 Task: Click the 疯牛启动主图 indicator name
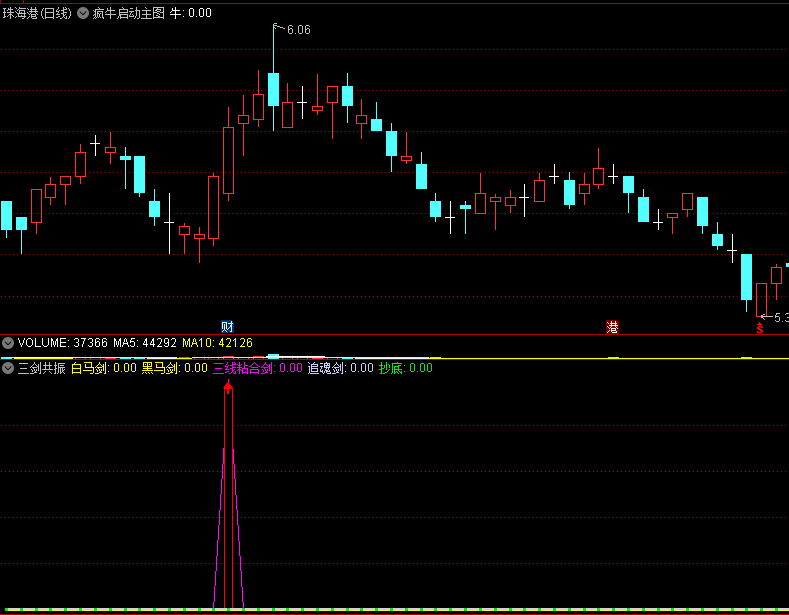tap(129, 14)
